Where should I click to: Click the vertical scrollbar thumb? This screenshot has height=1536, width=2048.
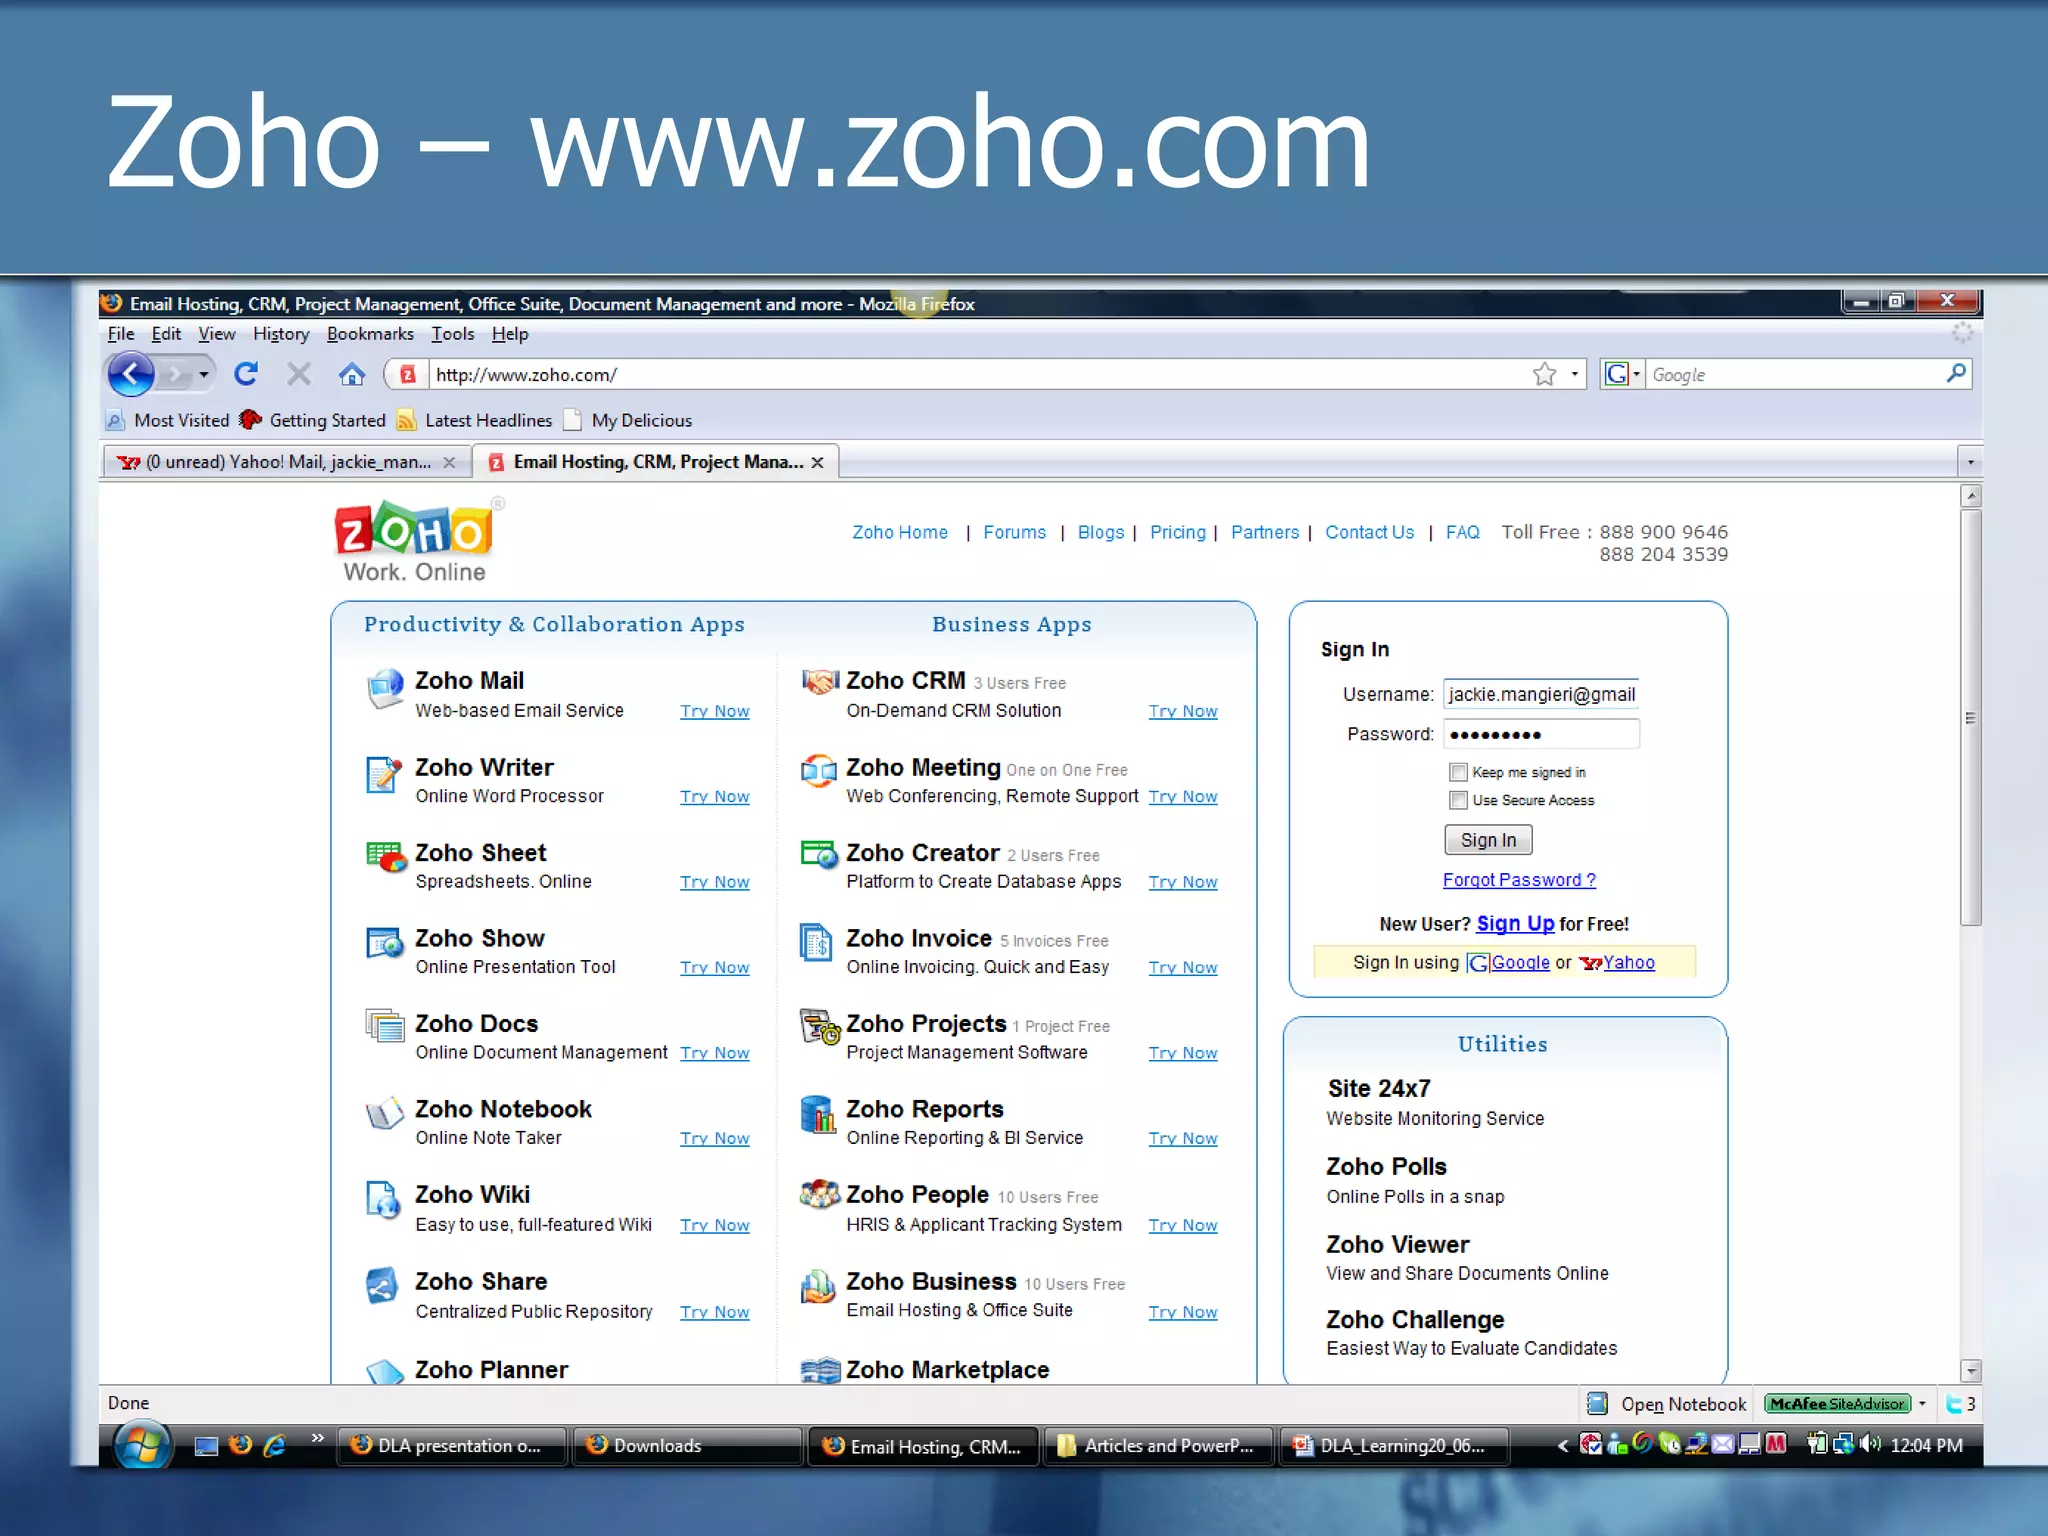coord(1970,718)
